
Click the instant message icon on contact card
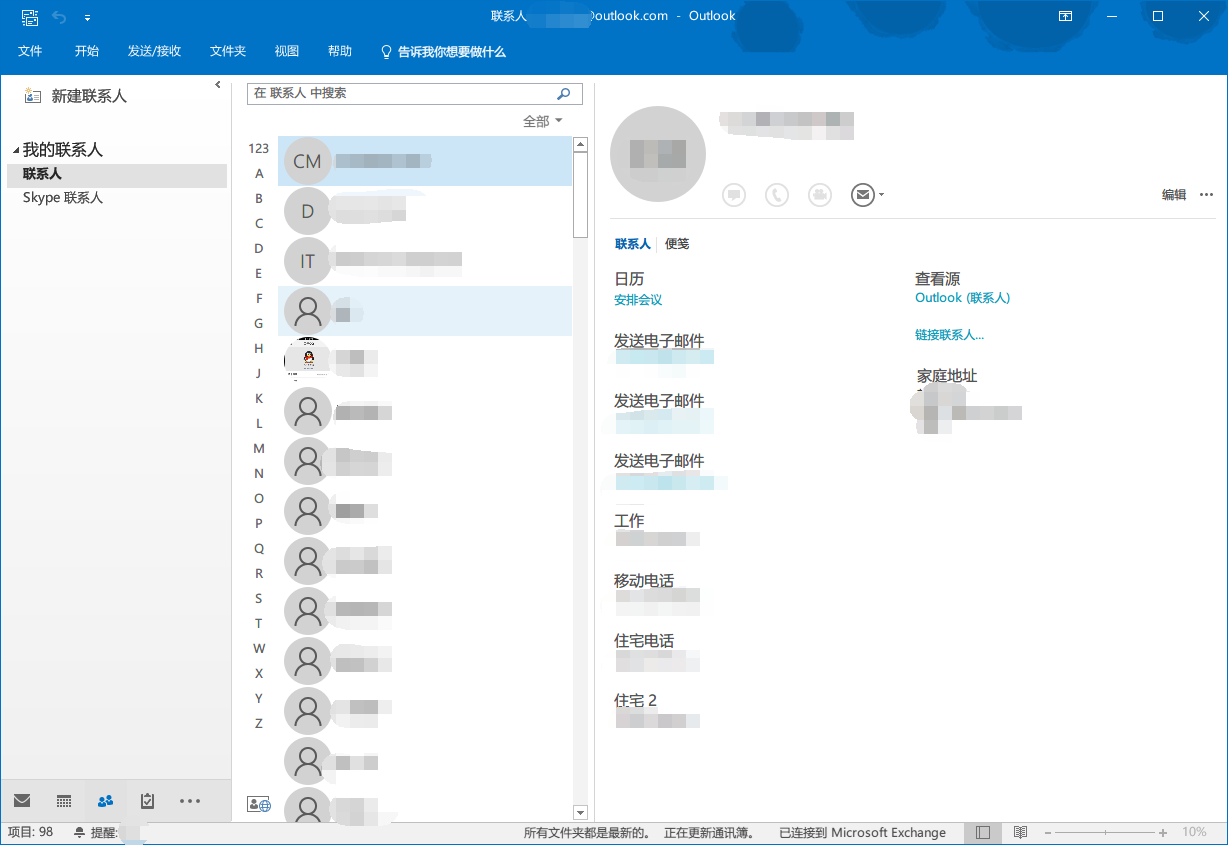tap(734, 195)
